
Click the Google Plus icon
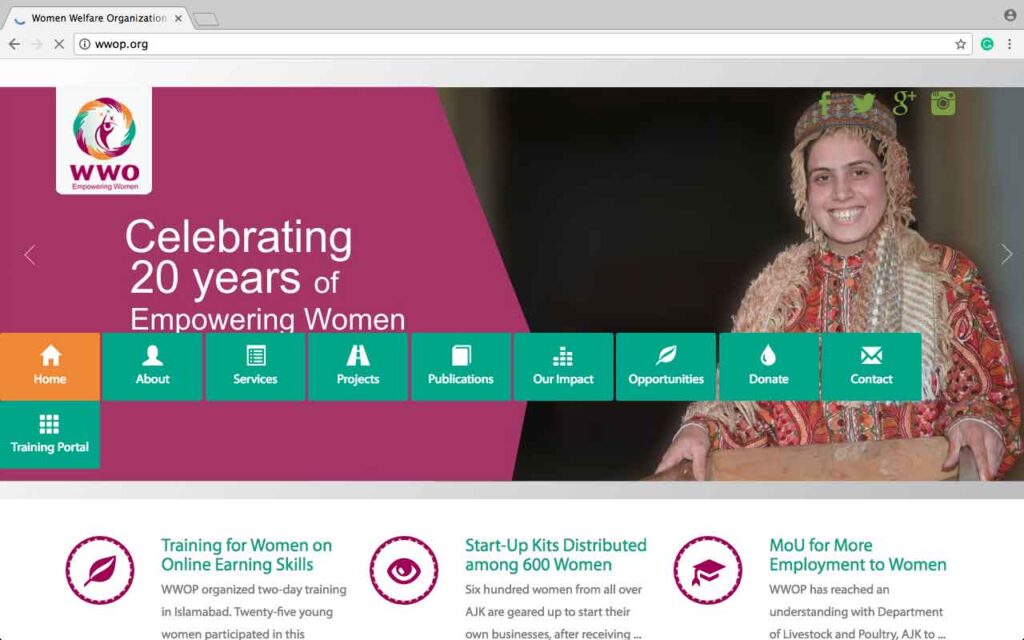pos(904,102)
